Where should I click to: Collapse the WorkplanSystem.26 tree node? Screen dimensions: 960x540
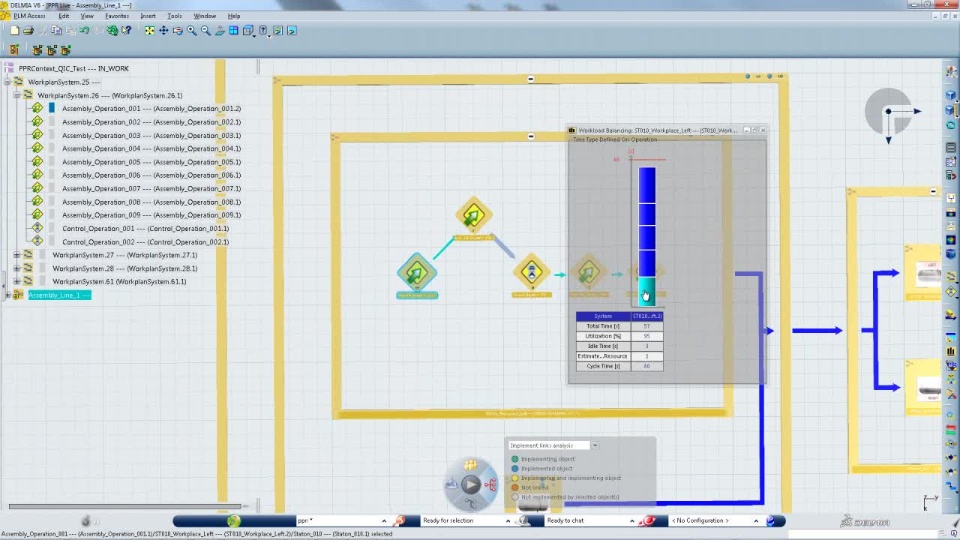(x=17, y=96)
